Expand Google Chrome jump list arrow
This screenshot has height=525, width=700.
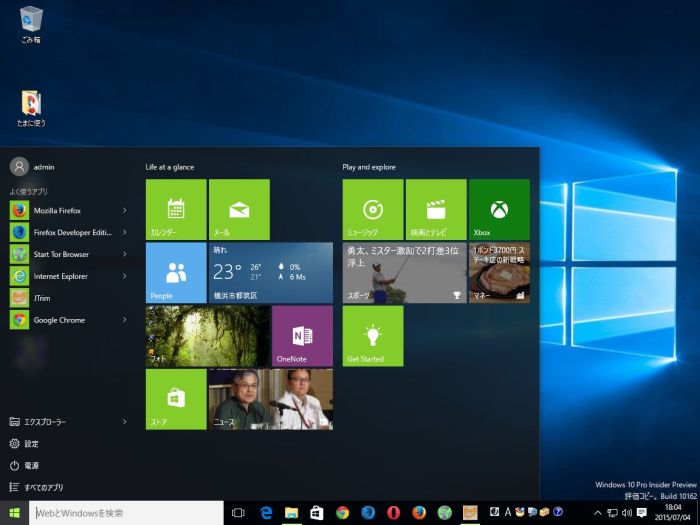click(124, 320)
